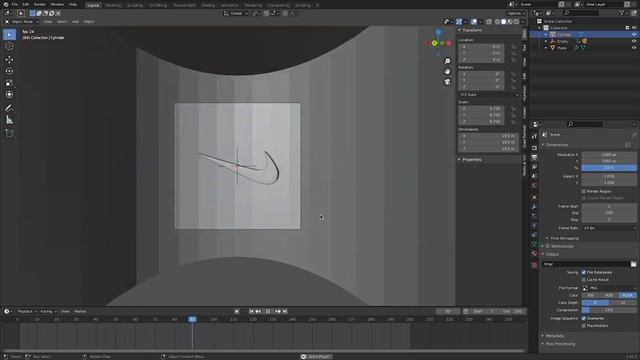640x360 pixels.
Task: Click the output path folder icon
Action: (x=633, y=264)
